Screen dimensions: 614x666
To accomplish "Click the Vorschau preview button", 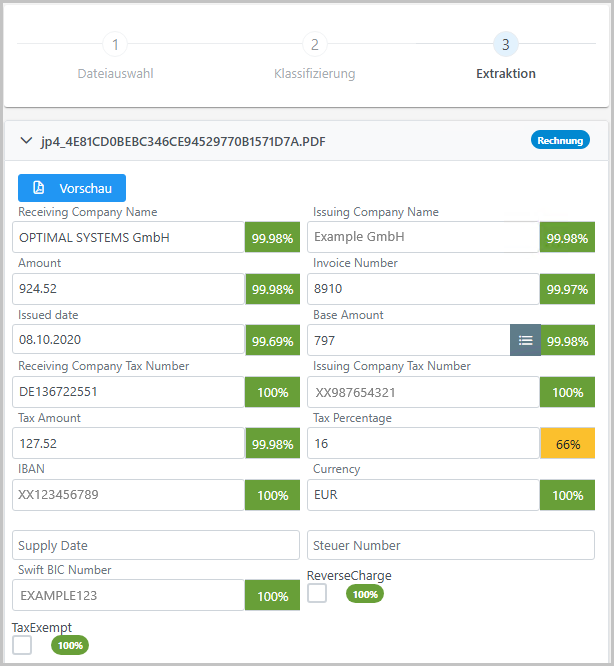I will [72, 188].
